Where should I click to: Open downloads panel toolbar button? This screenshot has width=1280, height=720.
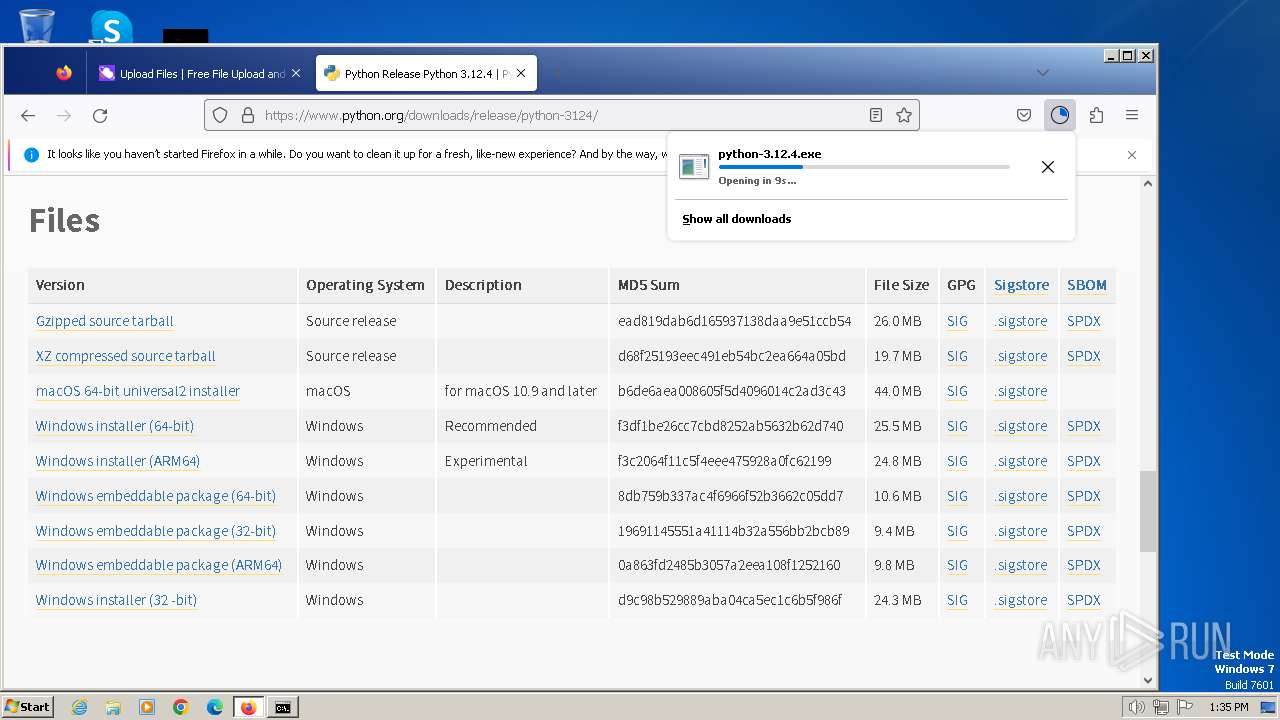tap(1060, 115)
